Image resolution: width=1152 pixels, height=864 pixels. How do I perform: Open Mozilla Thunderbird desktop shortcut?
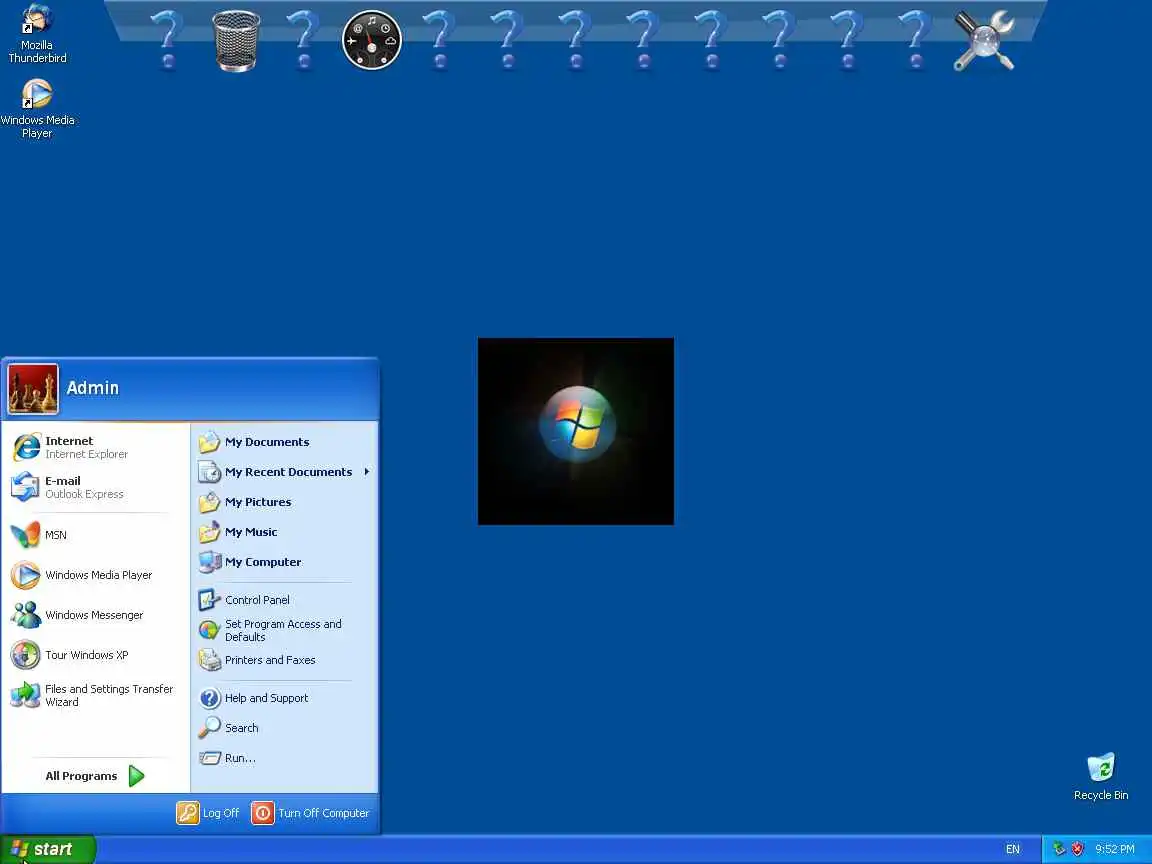37,34
